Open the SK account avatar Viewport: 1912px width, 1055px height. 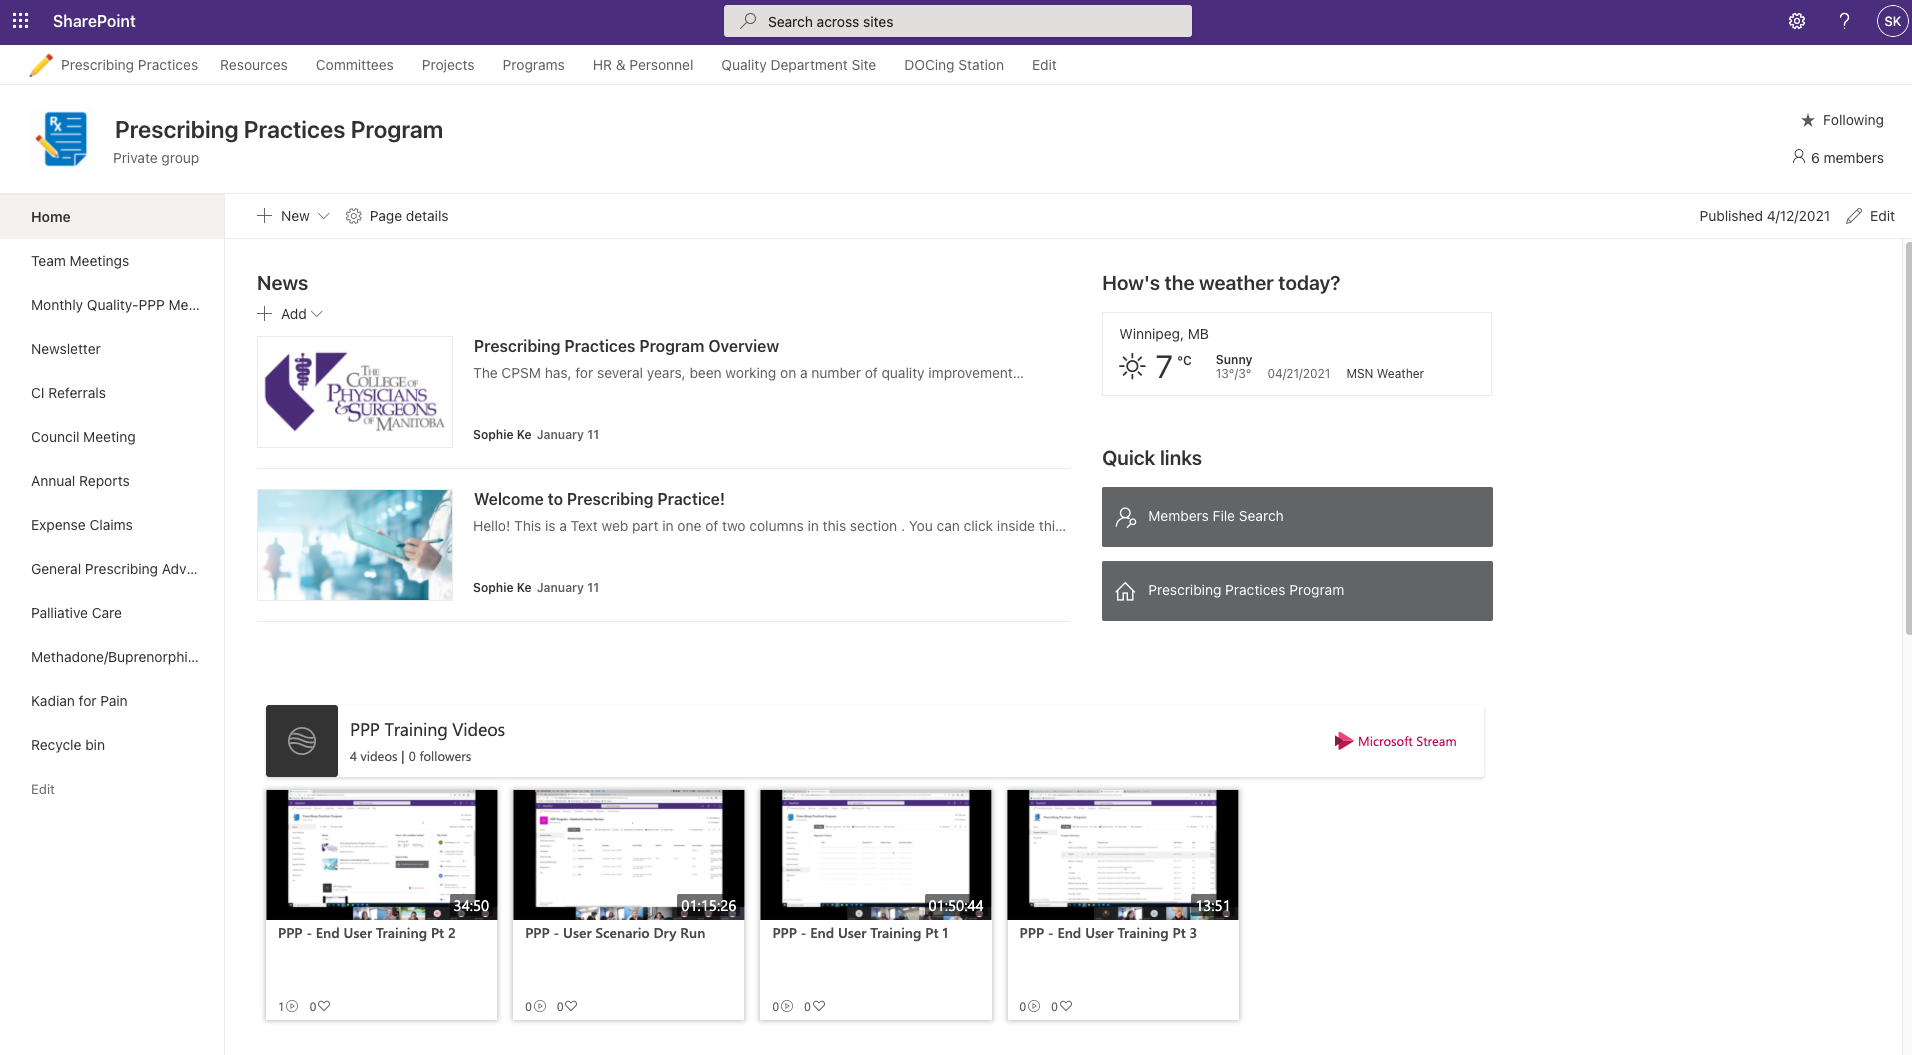(x=1892, y=21)
